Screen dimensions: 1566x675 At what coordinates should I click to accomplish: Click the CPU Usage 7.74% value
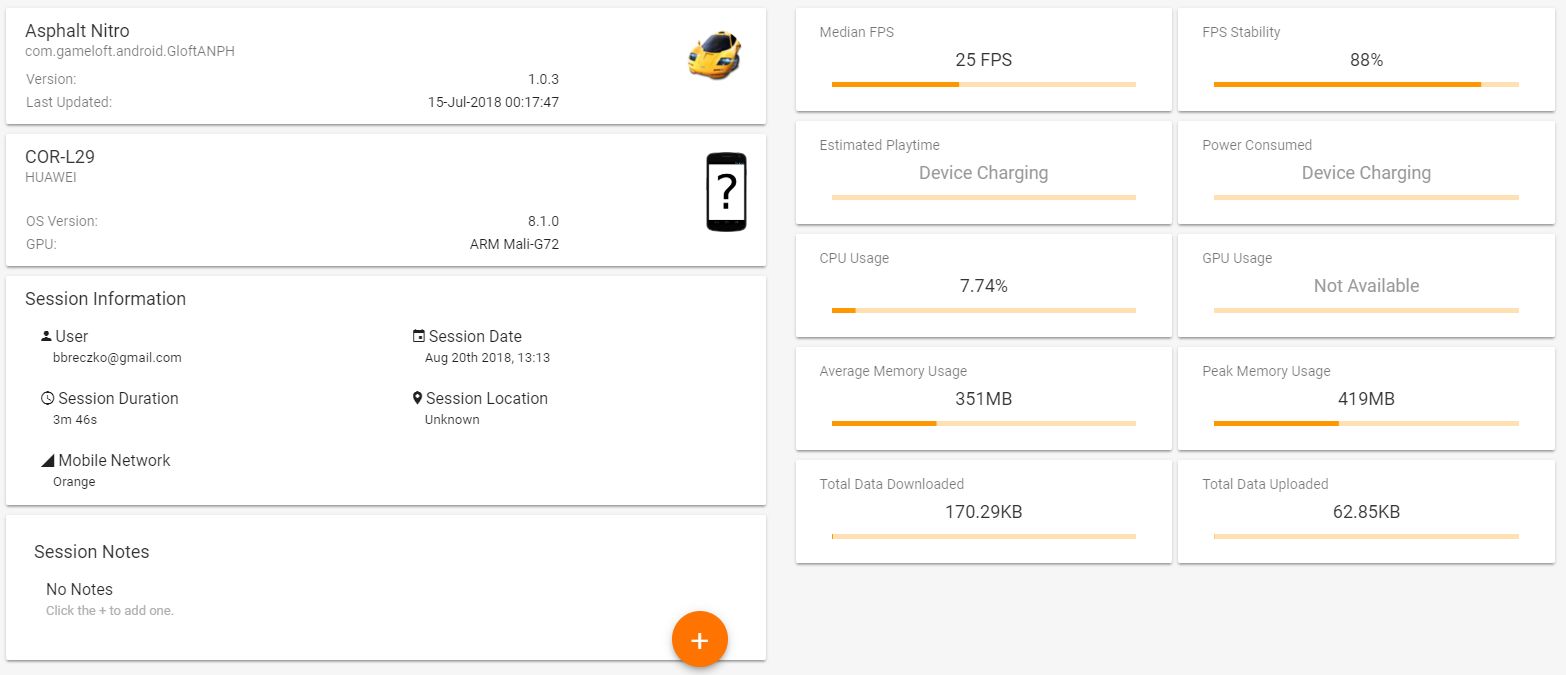[x=983, y=286]
